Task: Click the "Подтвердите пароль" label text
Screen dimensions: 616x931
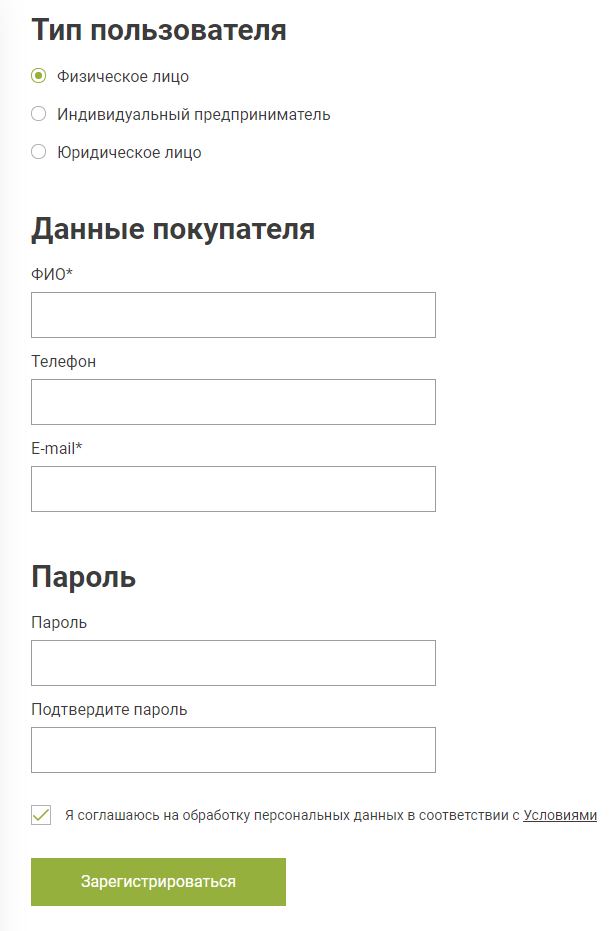Action: point(109,709)
